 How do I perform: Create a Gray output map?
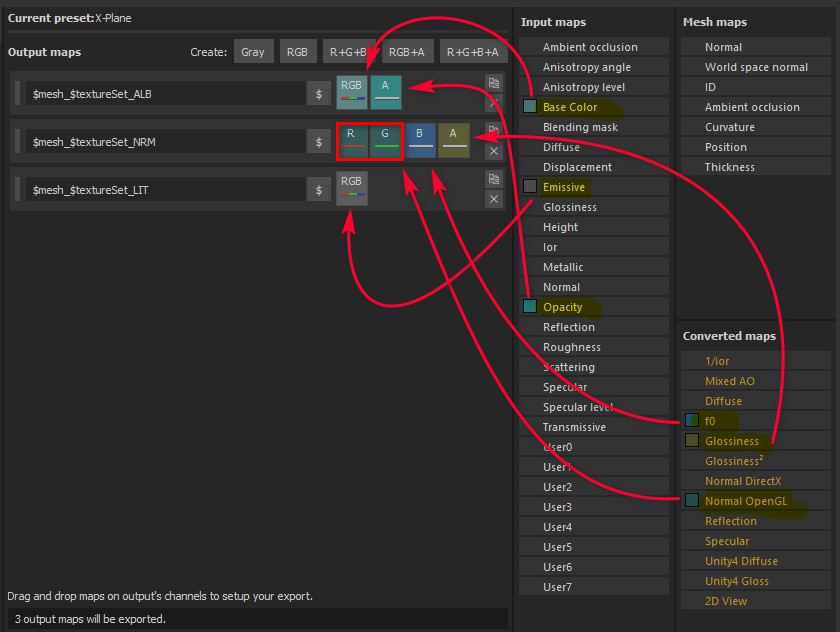[253, 52]
